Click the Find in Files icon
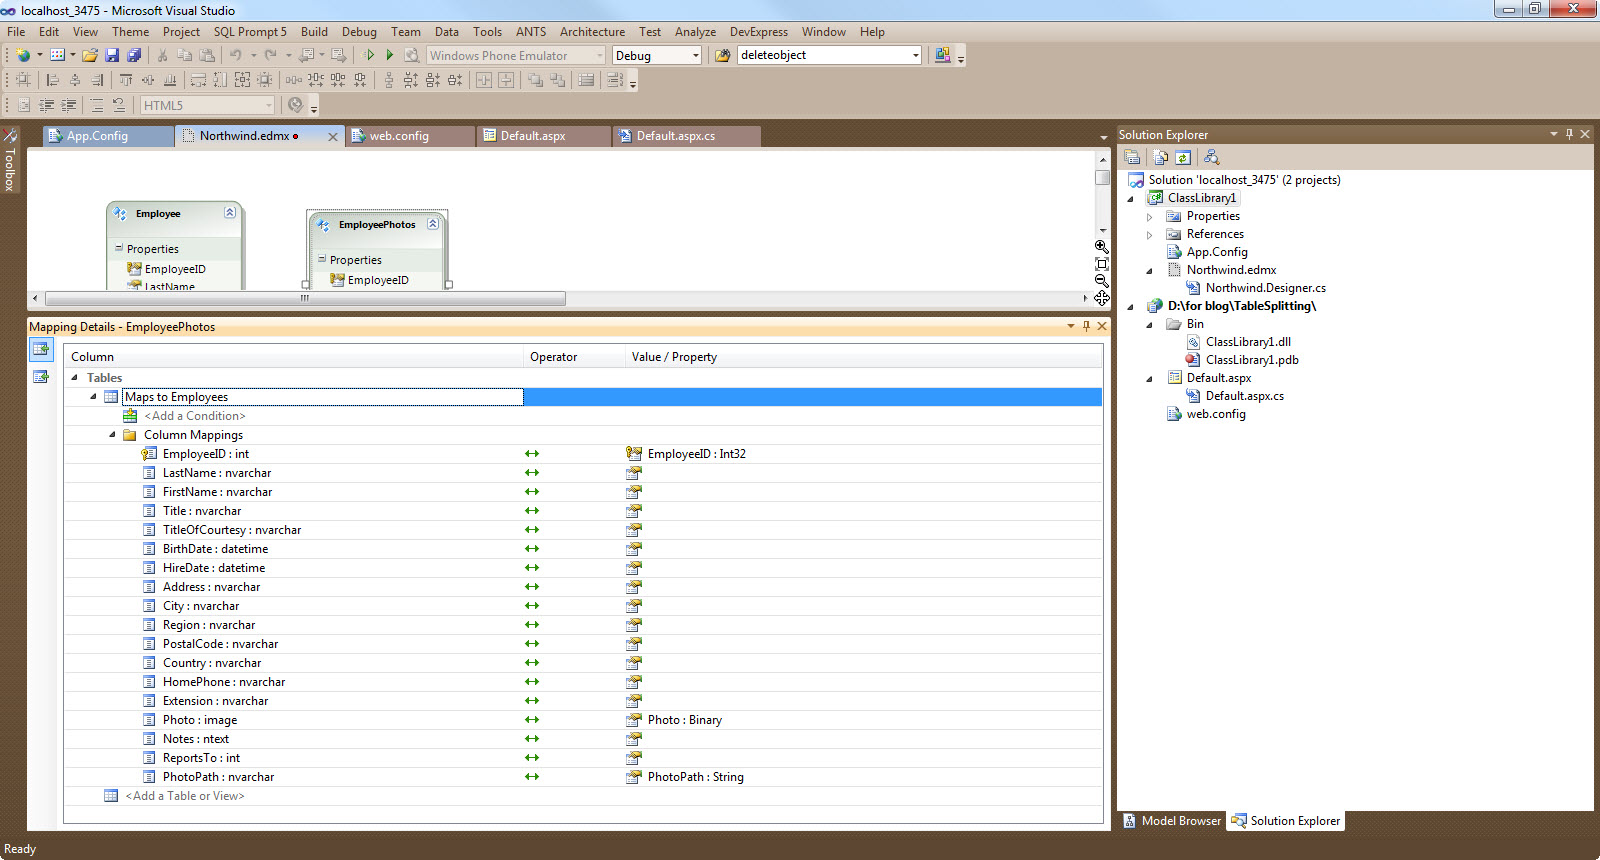1600x860 pixels. pos(722,55)
